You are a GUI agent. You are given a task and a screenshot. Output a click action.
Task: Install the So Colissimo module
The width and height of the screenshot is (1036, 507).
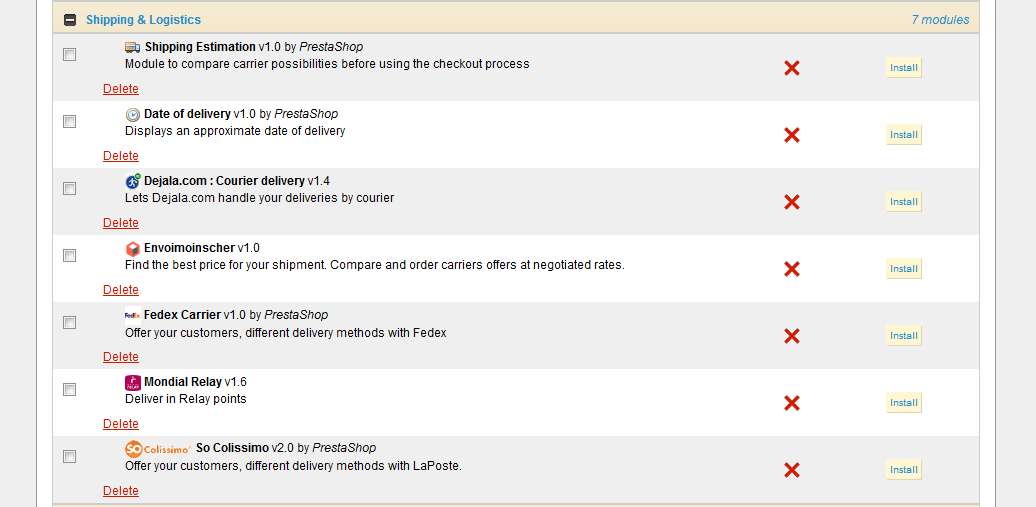click(903, 470)
